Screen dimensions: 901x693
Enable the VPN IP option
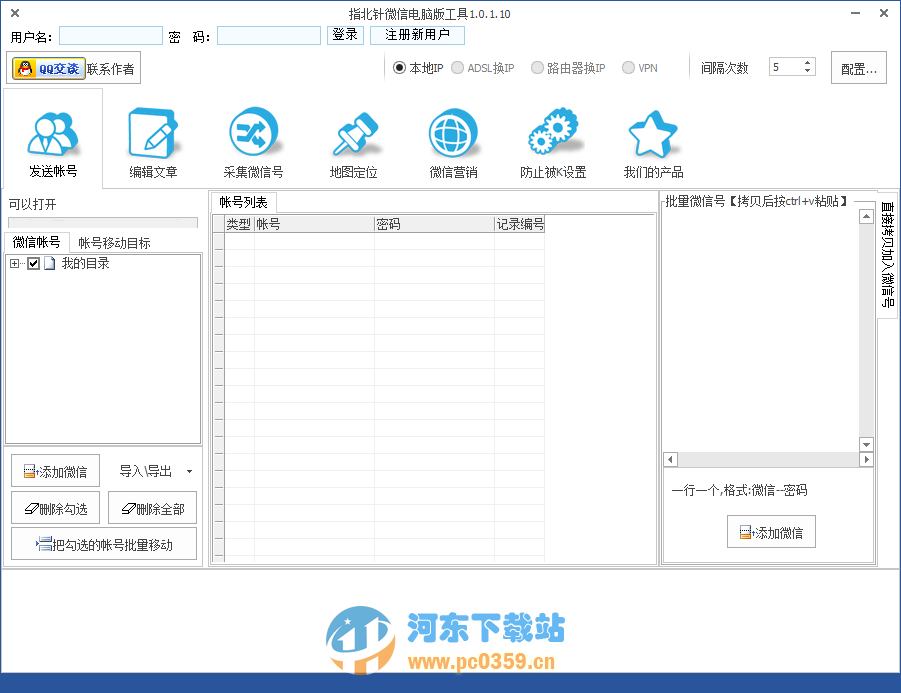tap(630, 67)
